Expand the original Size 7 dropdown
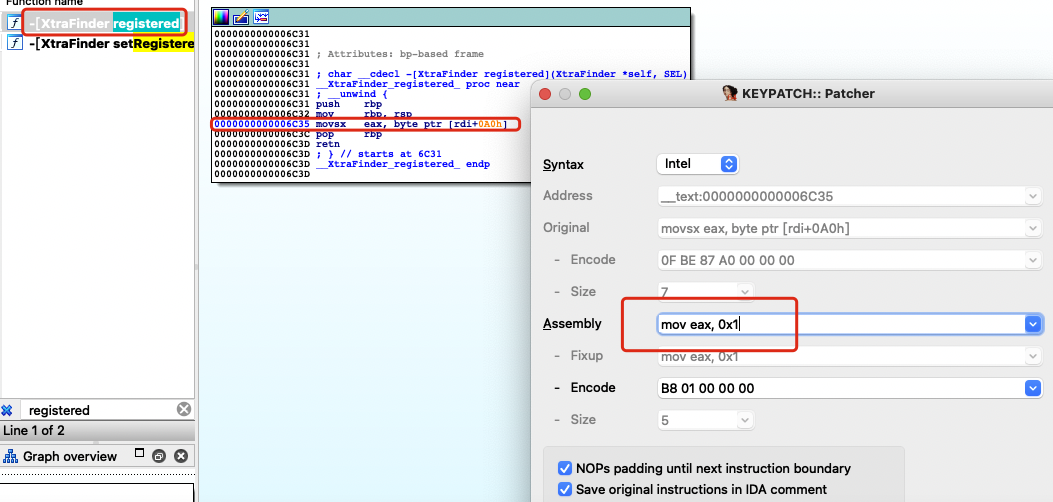Image resolution: width=1053 pixels, height=502 pixels. 743,292
